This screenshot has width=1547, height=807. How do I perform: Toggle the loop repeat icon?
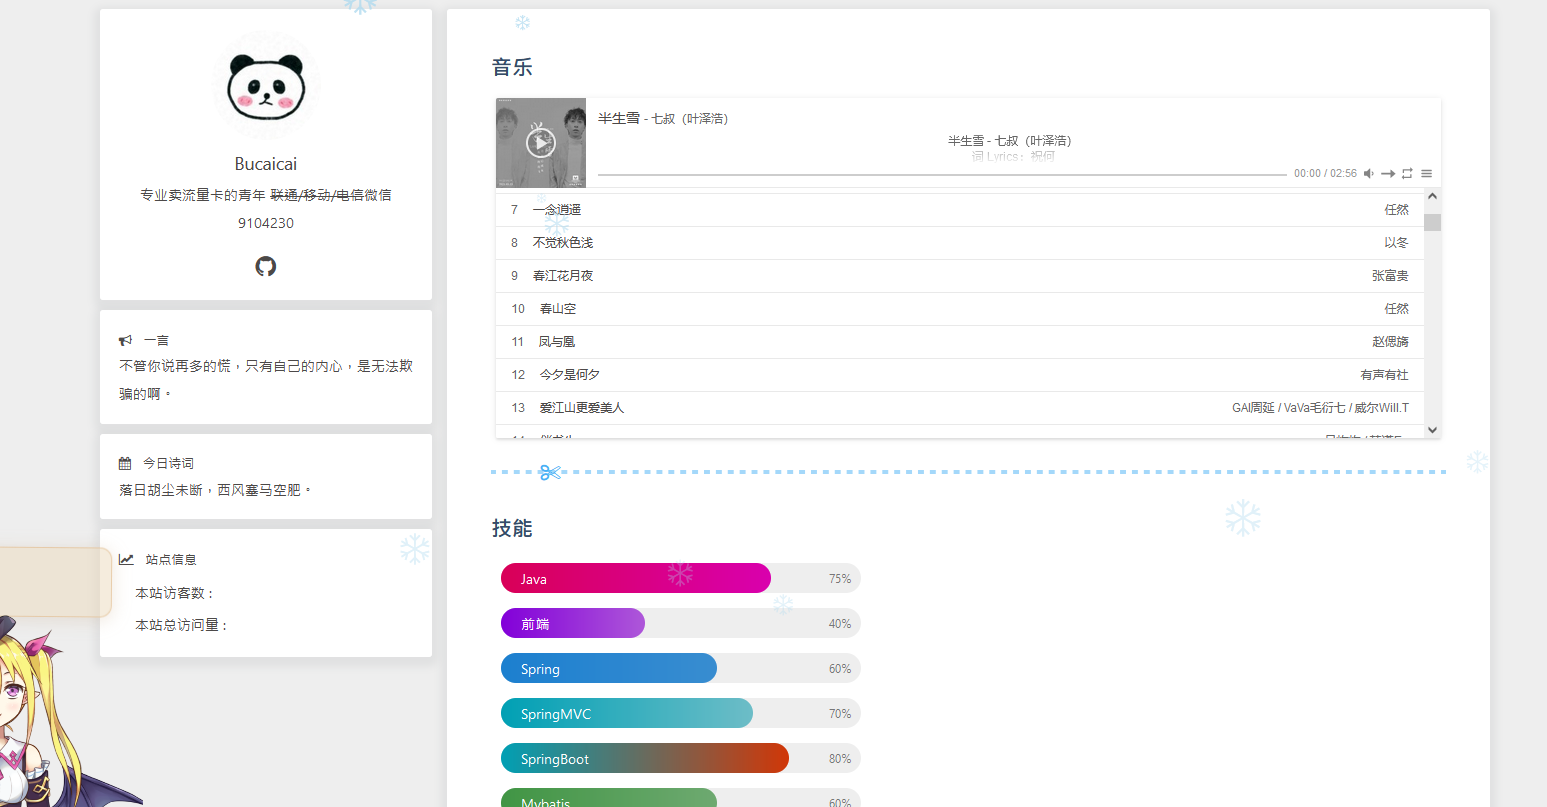[1407, 174]
